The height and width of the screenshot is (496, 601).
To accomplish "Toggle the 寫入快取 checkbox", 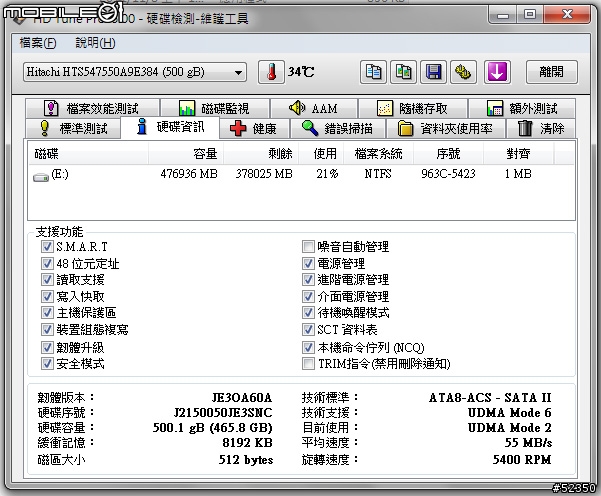I will pos(47,296).
